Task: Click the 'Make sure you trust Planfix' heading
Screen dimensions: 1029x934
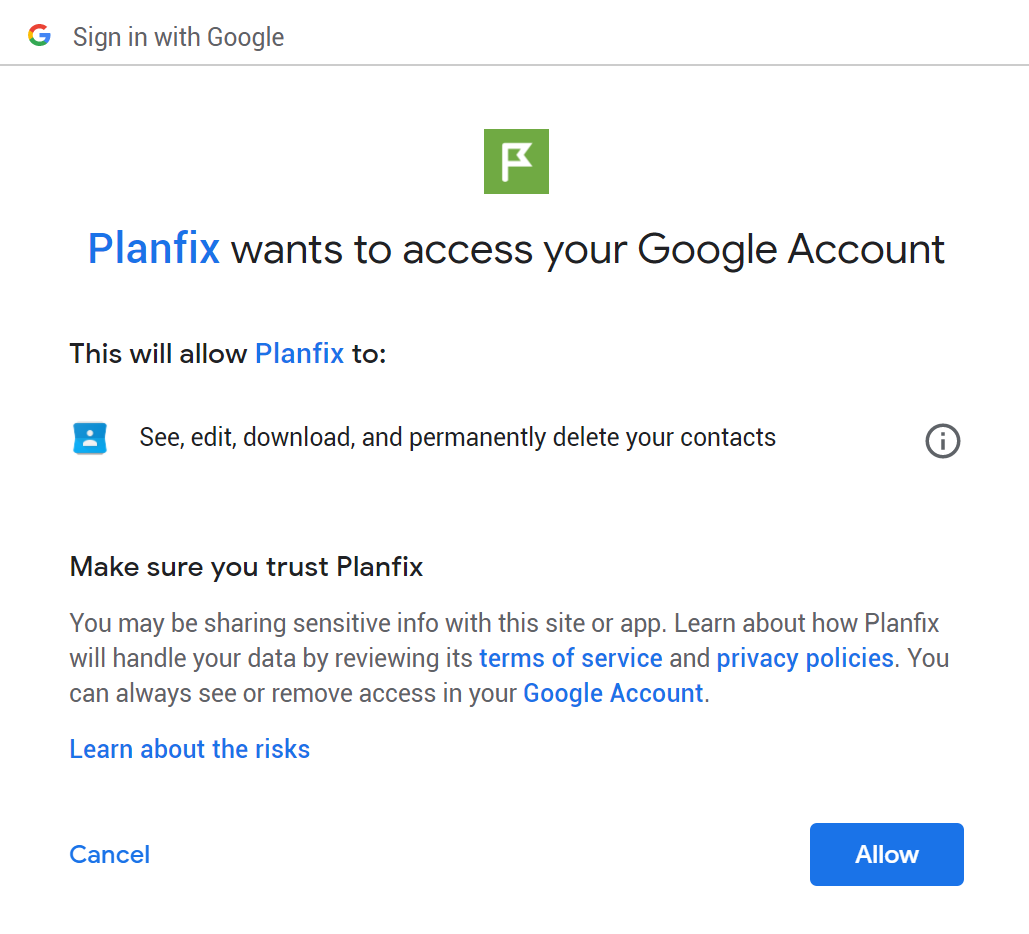Action: pos(246,567)
